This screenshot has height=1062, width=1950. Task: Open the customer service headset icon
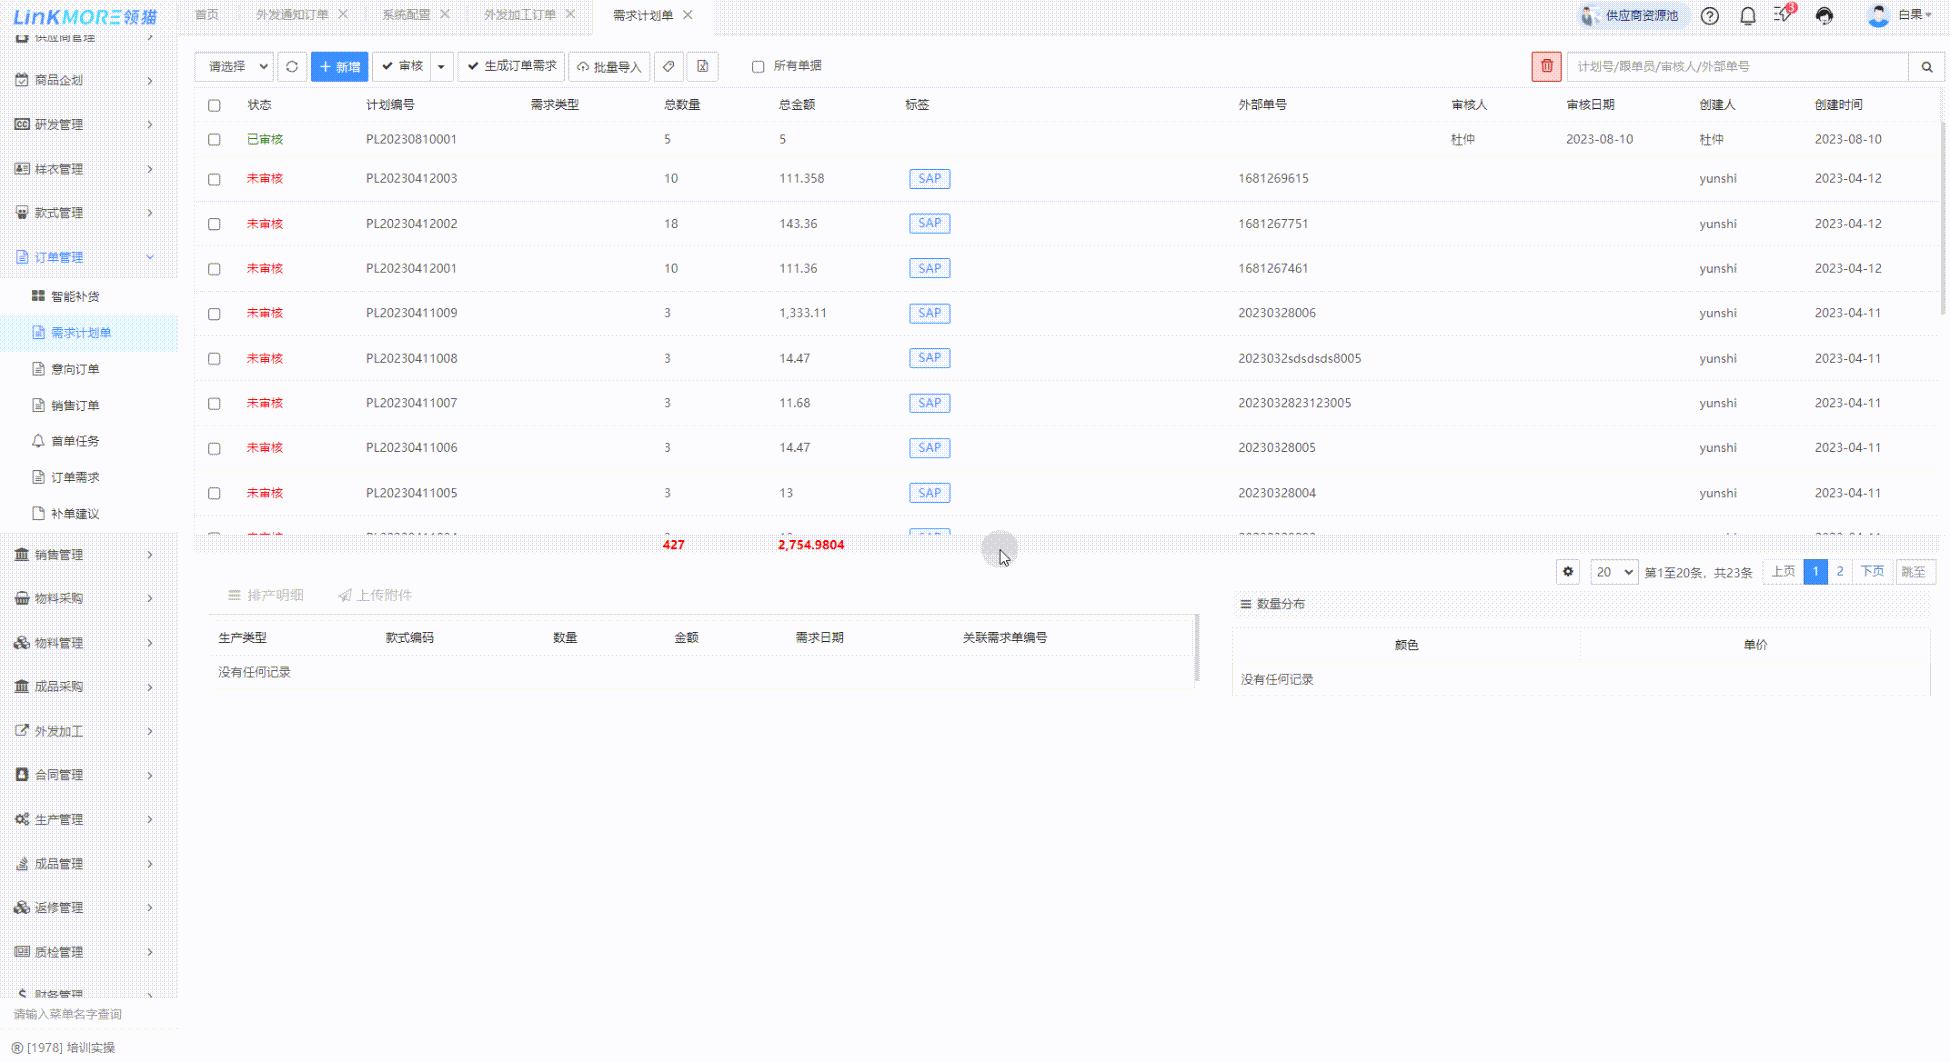1824,16
